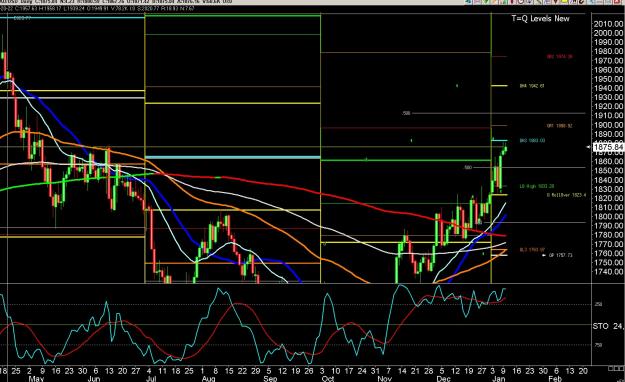Select the LQ High 1833 level label
625x382 pixels.
(537, 186)
